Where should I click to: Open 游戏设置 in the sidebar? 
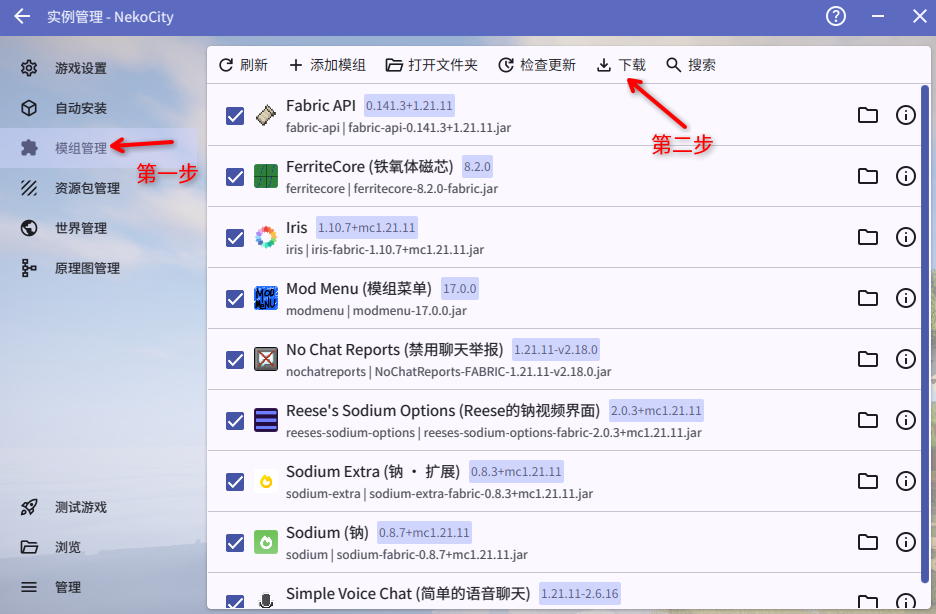[80, 68]
